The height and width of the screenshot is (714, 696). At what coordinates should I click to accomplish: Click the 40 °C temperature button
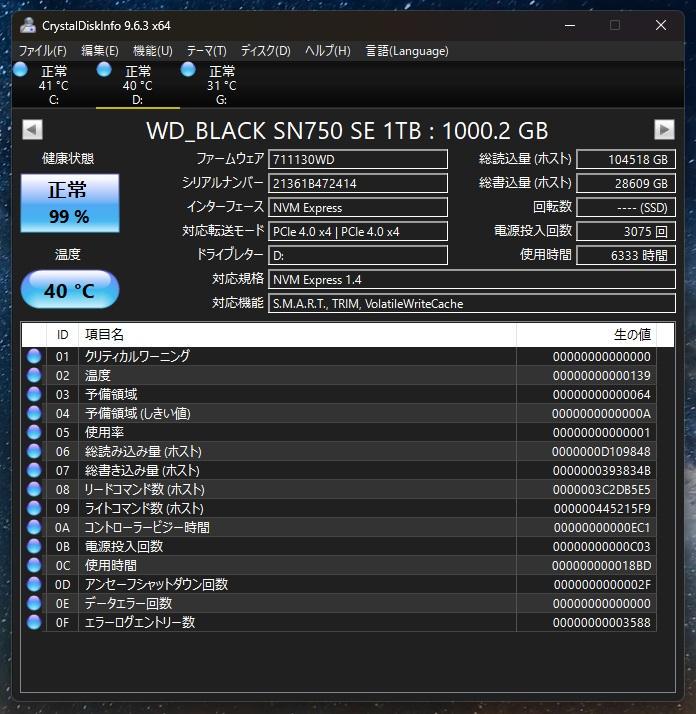70,290
